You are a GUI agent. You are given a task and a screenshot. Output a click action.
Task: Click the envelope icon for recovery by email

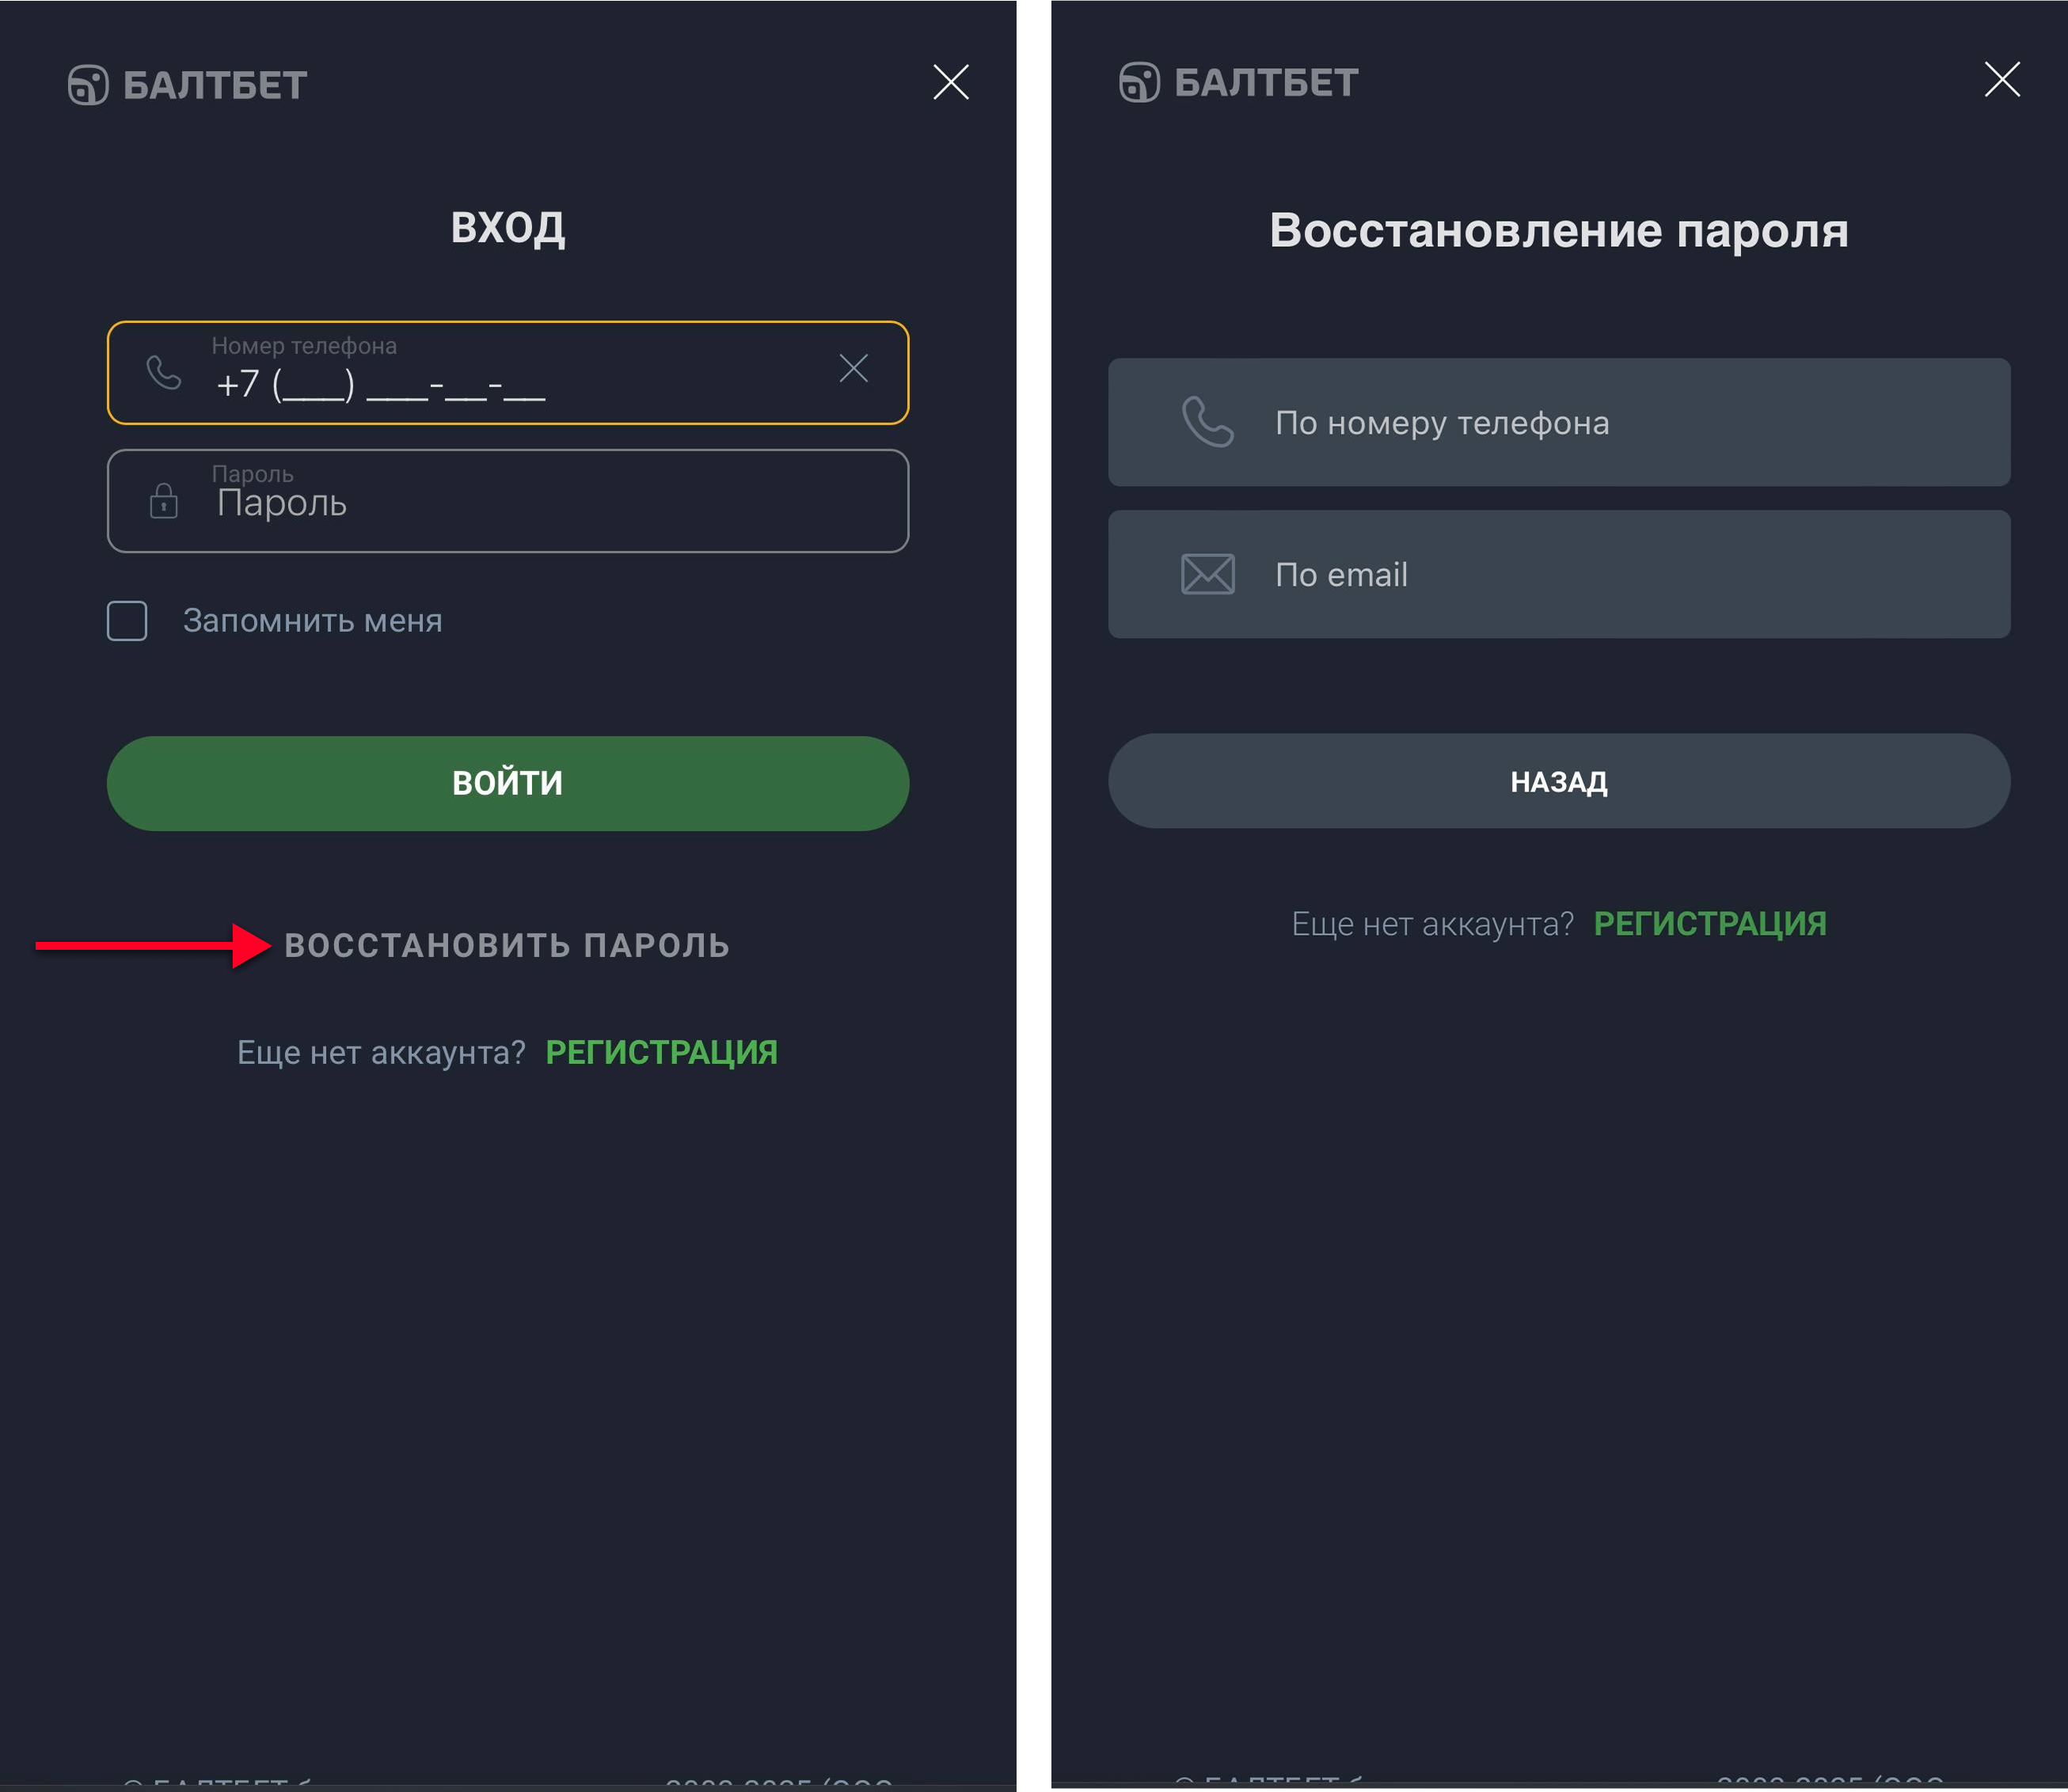pos(1207,574)
